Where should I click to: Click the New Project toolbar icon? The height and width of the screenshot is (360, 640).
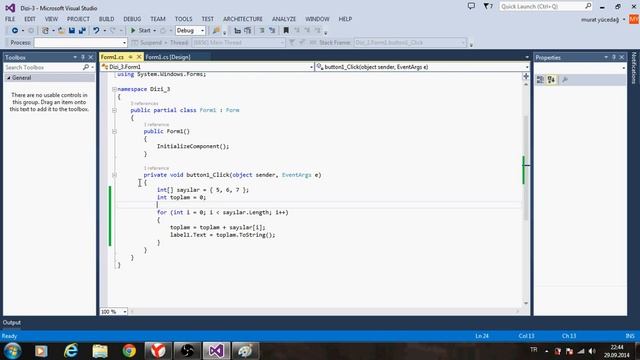coord(45,31)
